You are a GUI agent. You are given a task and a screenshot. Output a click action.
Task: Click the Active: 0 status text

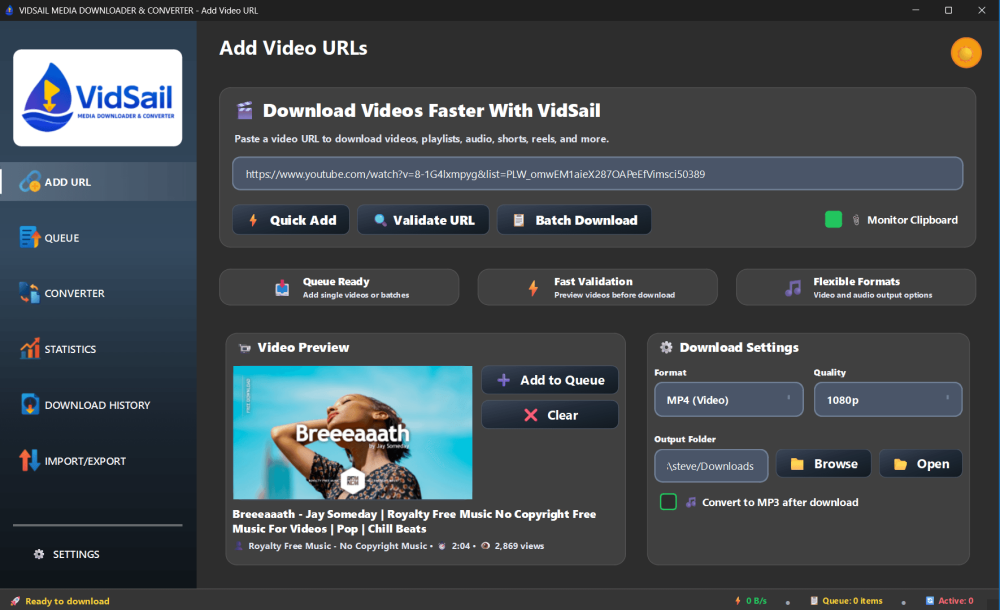(955, 600)
